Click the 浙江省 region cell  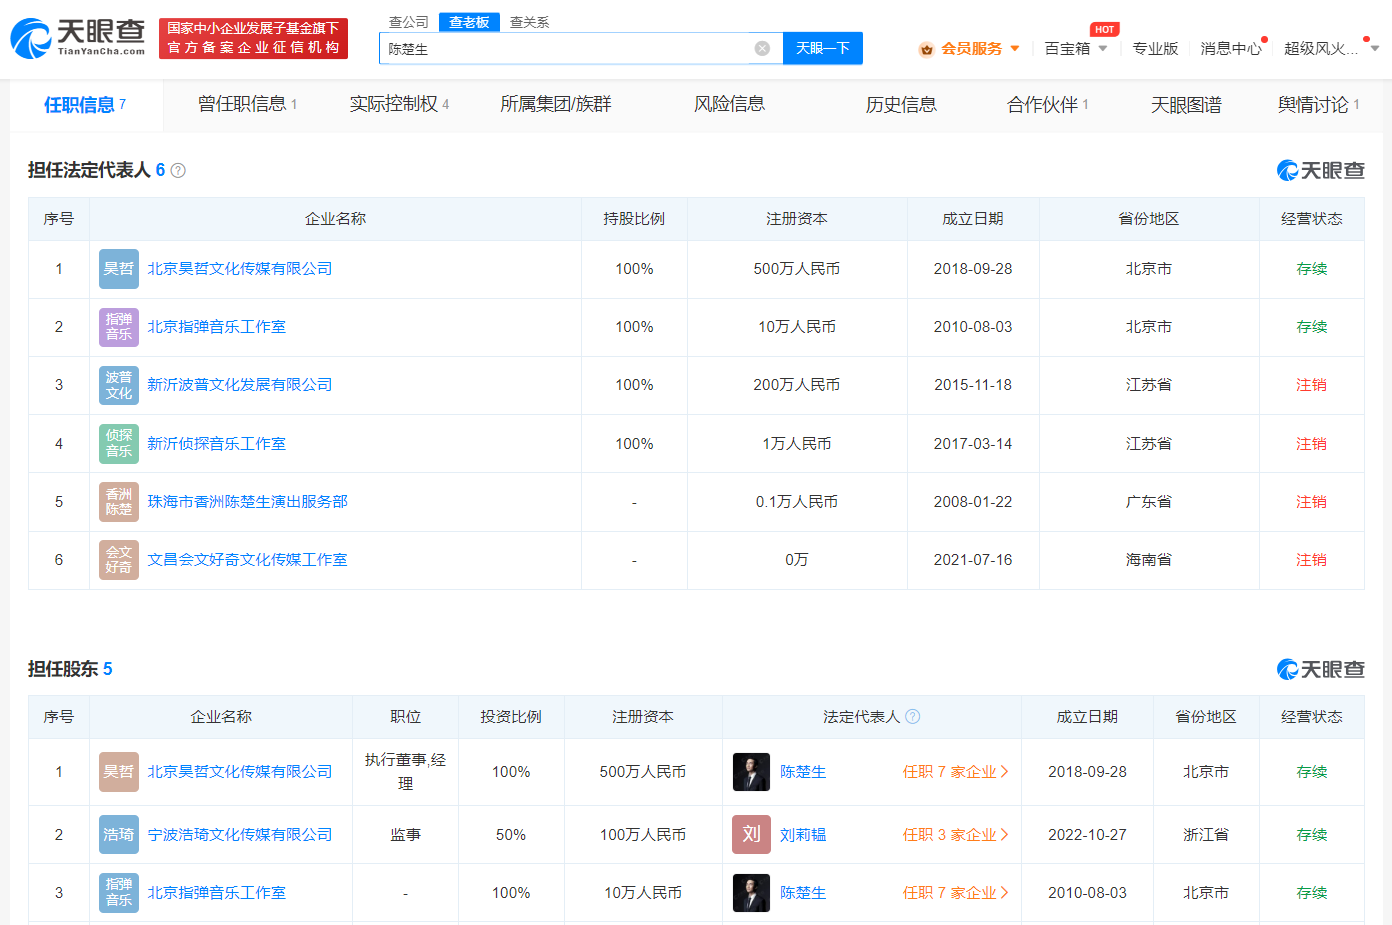click(x=1206, y=835)
